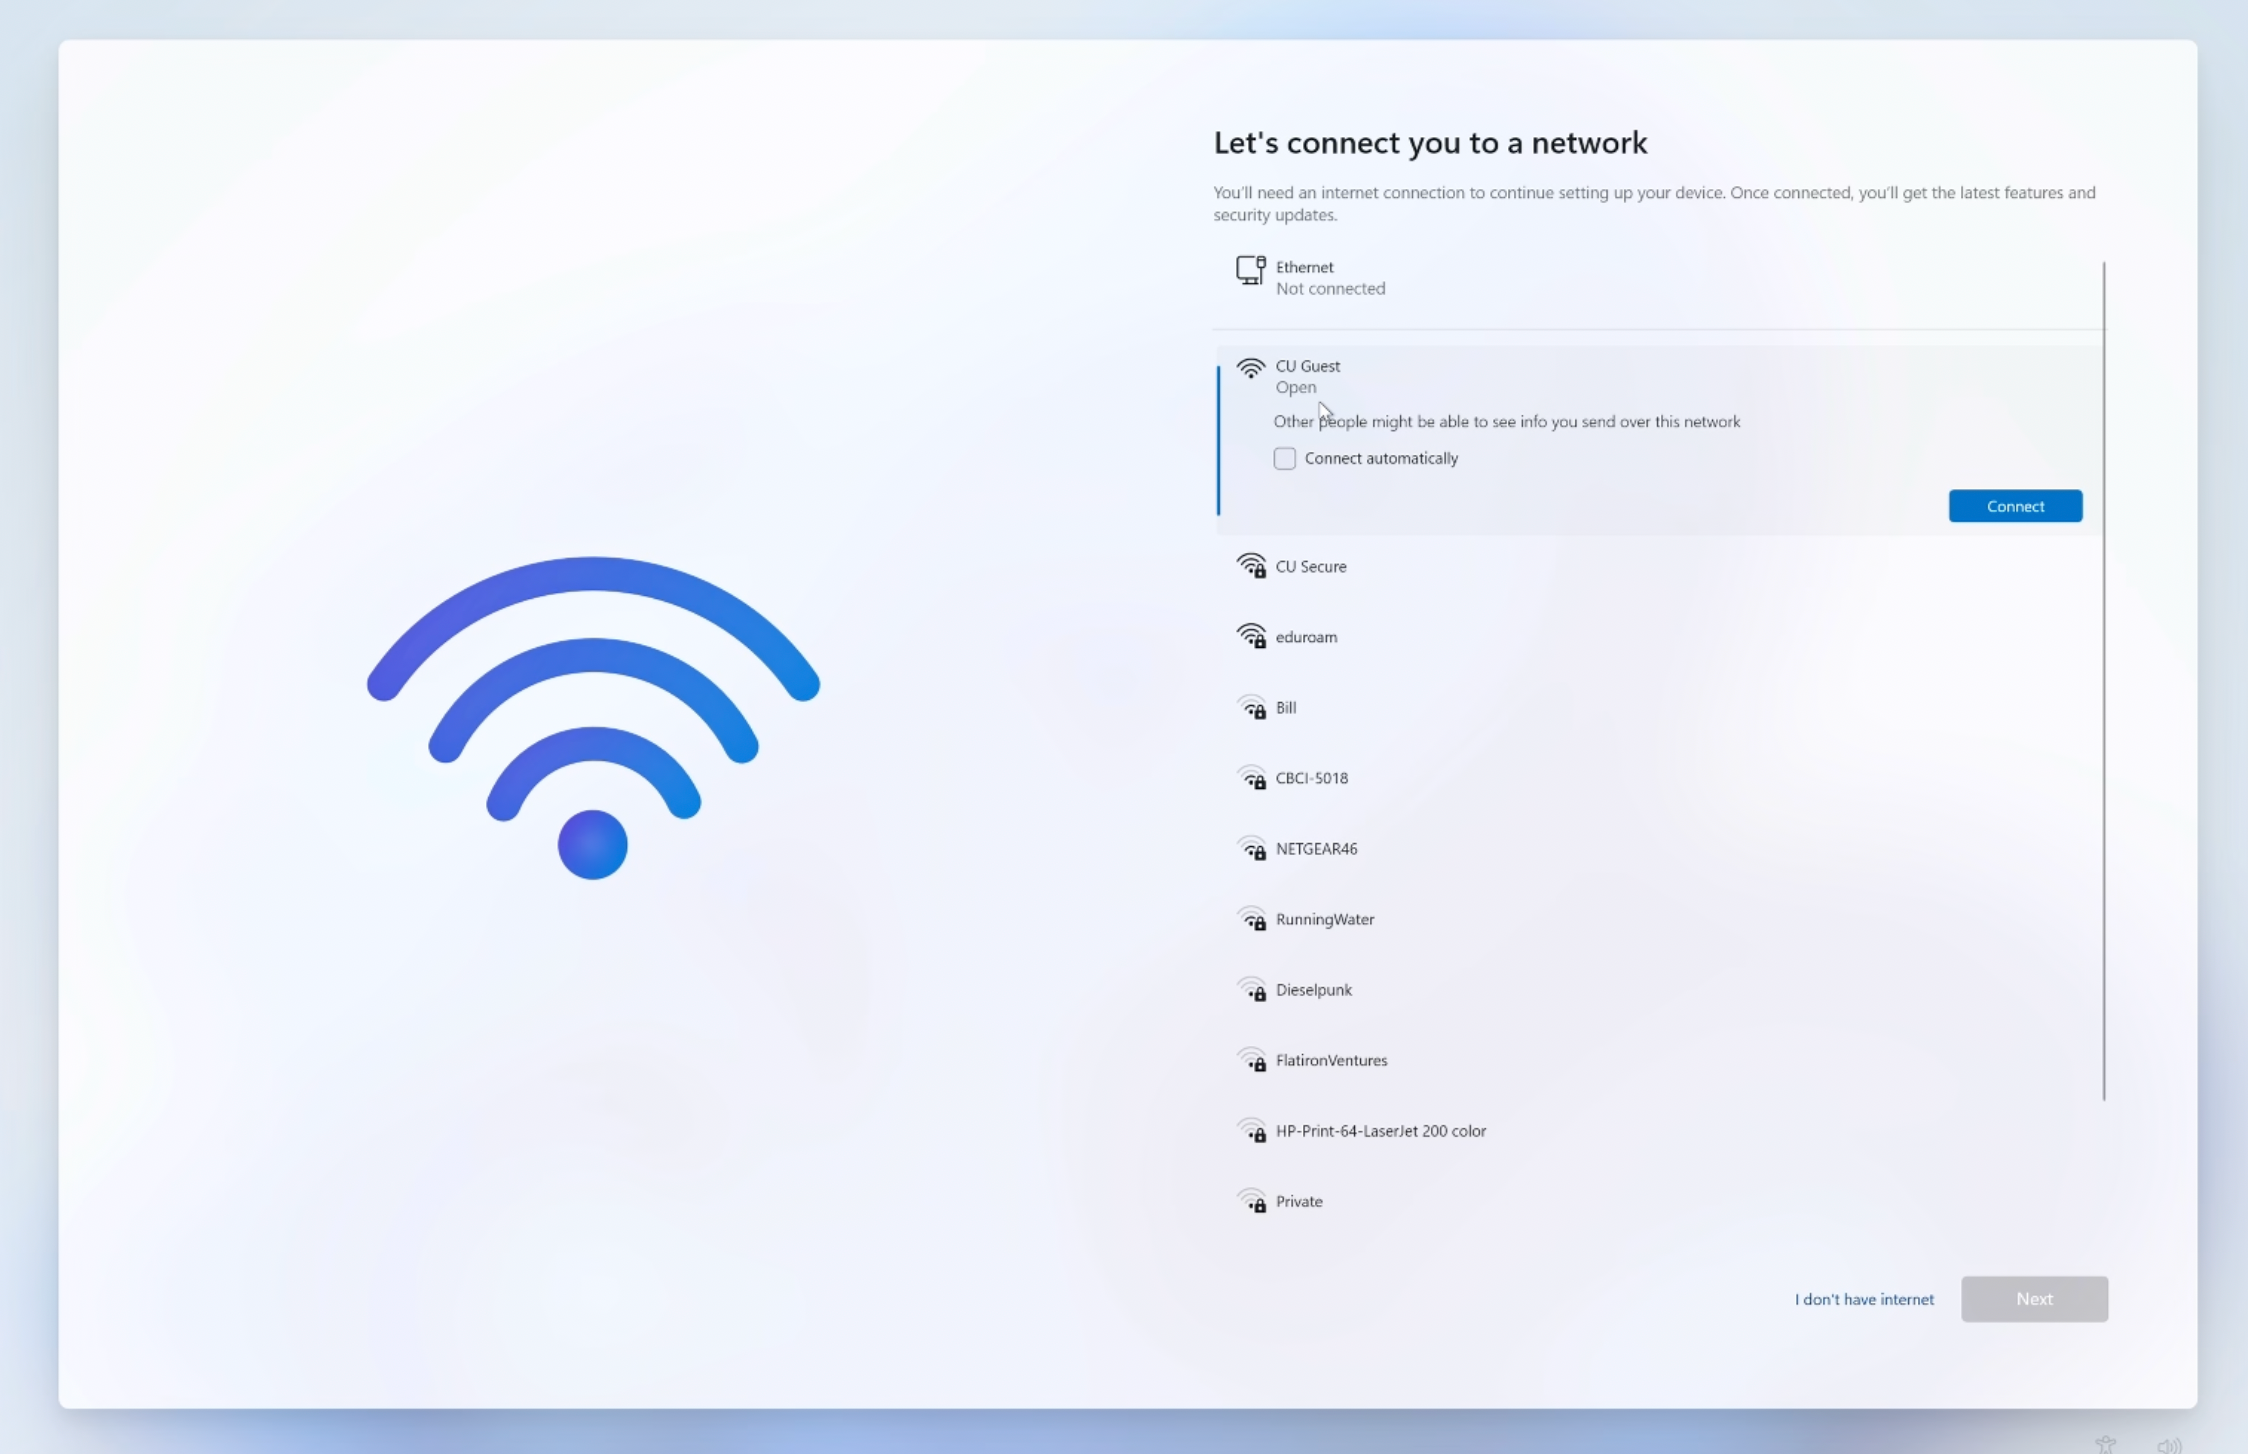Screen dimensions: 2248x1454
Task: Select the HP-Print-64-LaserJet 200 color network
Action: 1658,1131
